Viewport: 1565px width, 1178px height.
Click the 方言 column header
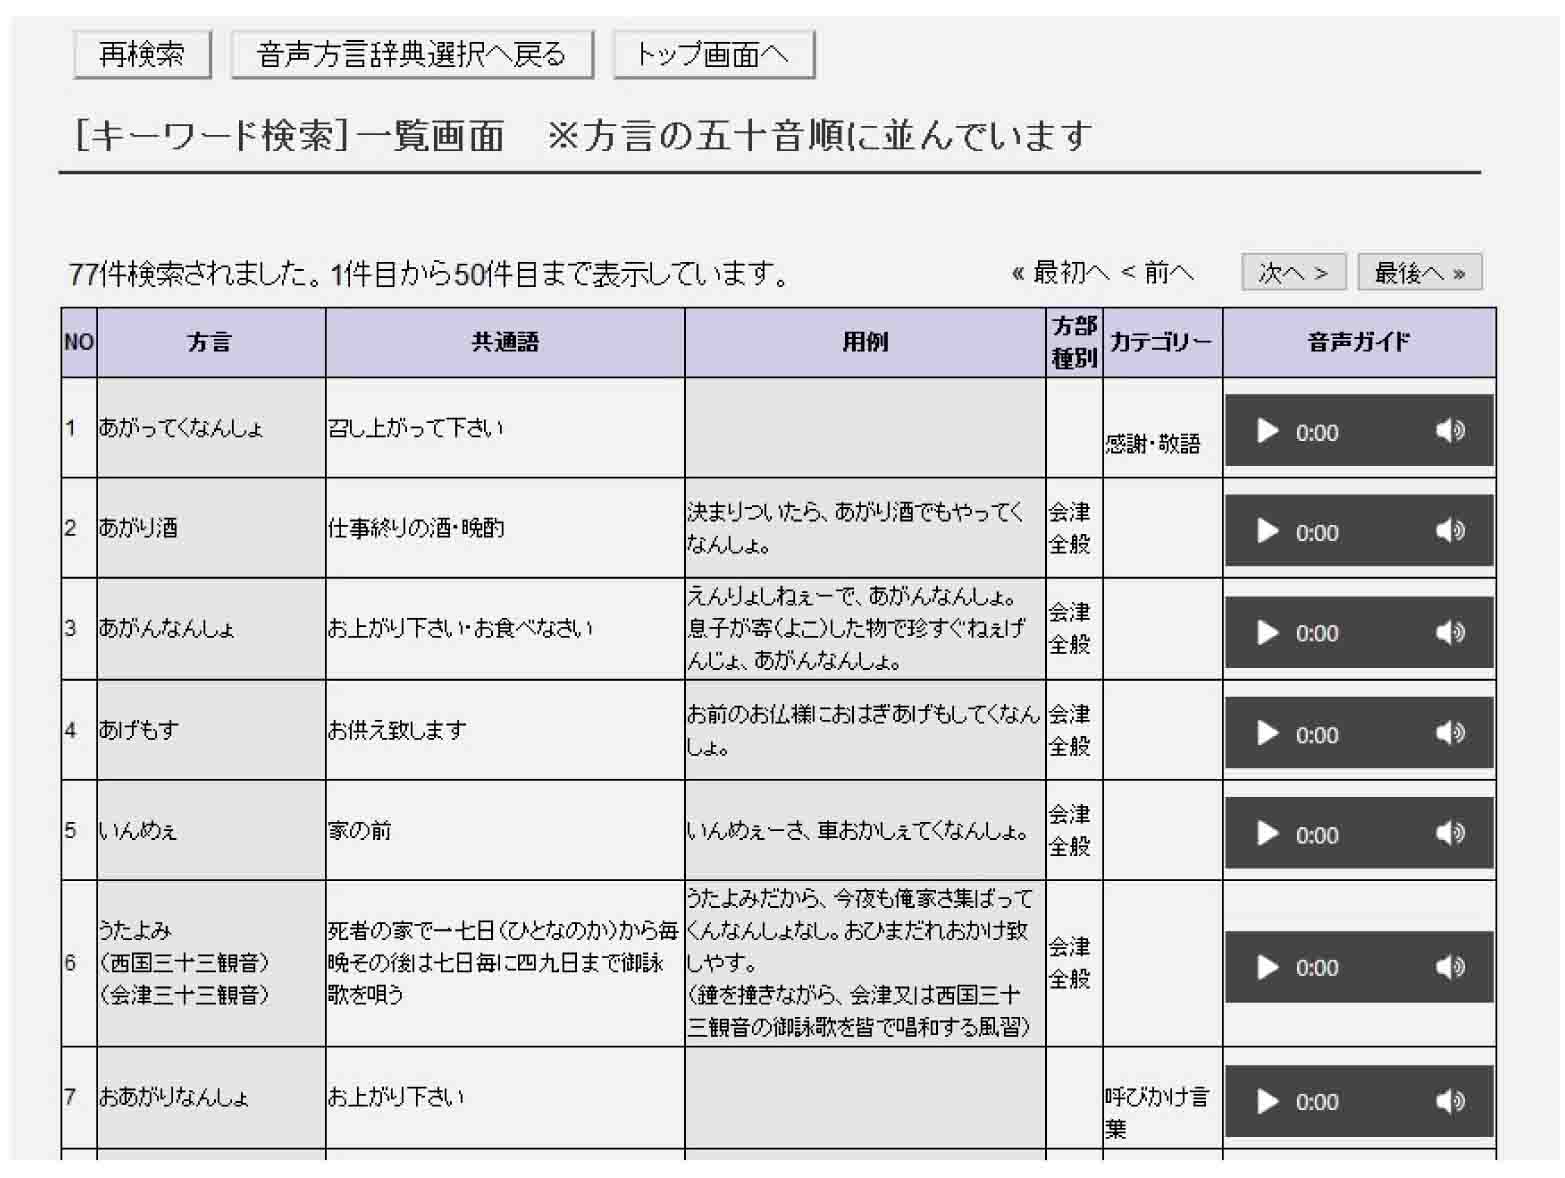pyautogui.click(x=210, y=342)
